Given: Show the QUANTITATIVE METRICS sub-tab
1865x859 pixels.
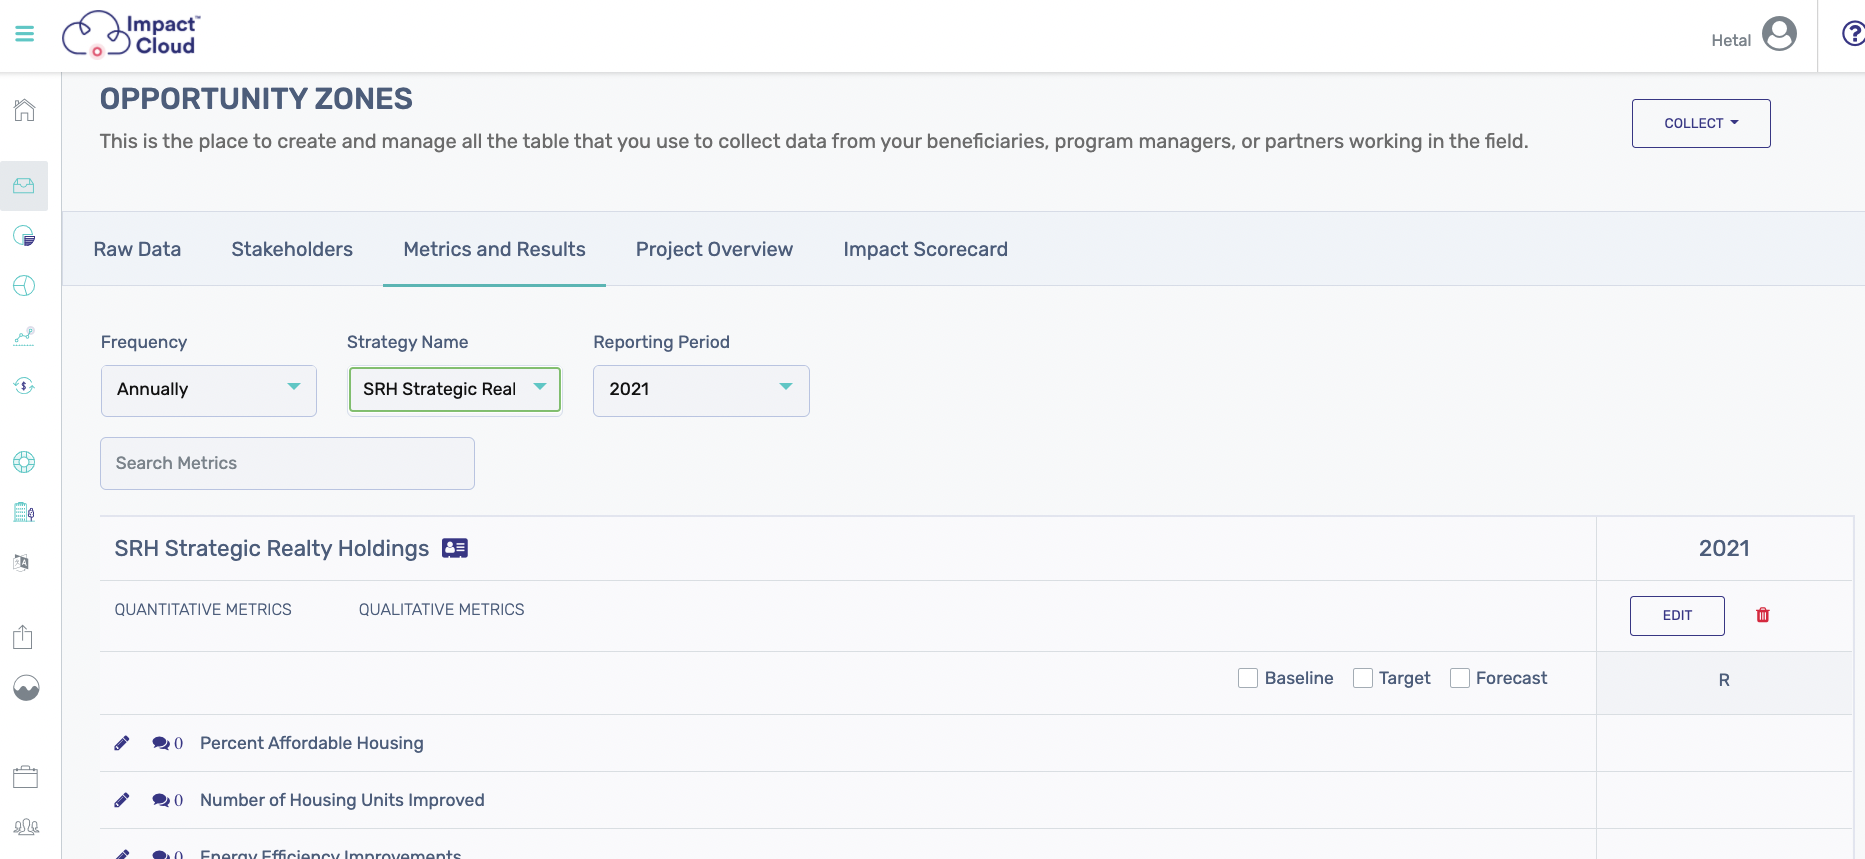Looking at the screenshot, I should click(x=203, y=609).
